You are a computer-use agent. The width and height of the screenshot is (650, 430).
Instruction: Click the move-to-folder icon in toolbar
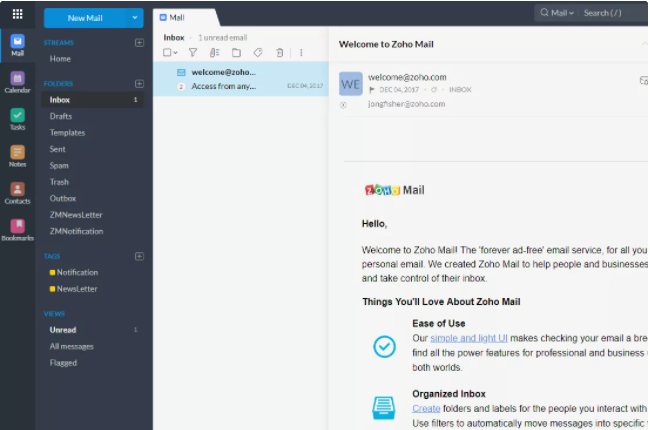pos(236,52)
